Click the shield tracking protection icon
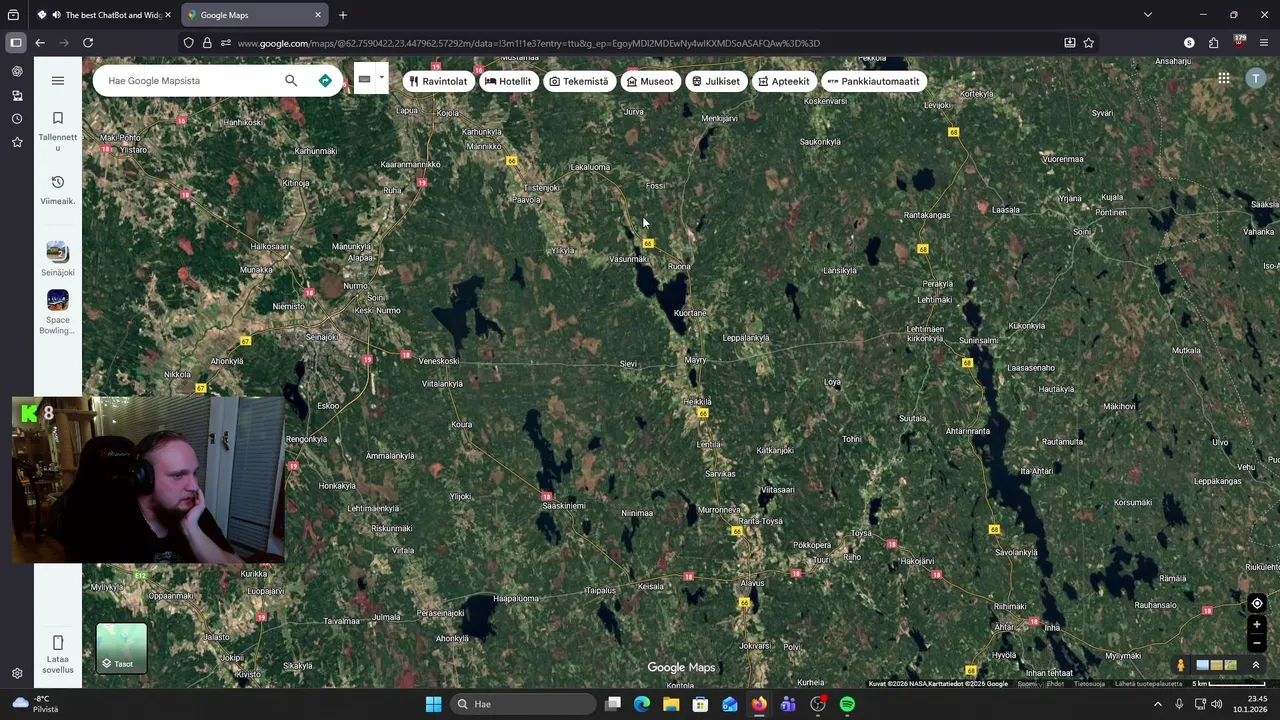 click(x=189, y=43)
